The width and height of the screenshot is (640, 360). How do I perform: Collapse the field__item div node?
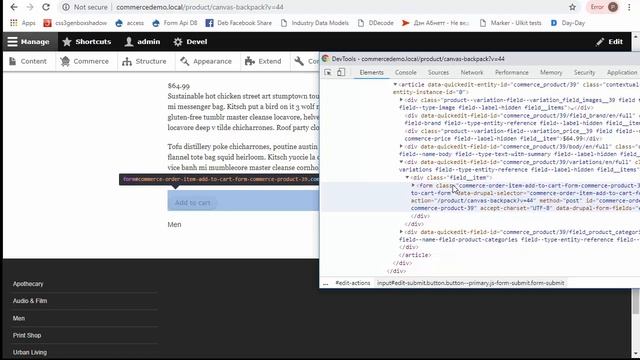point(407,178)
